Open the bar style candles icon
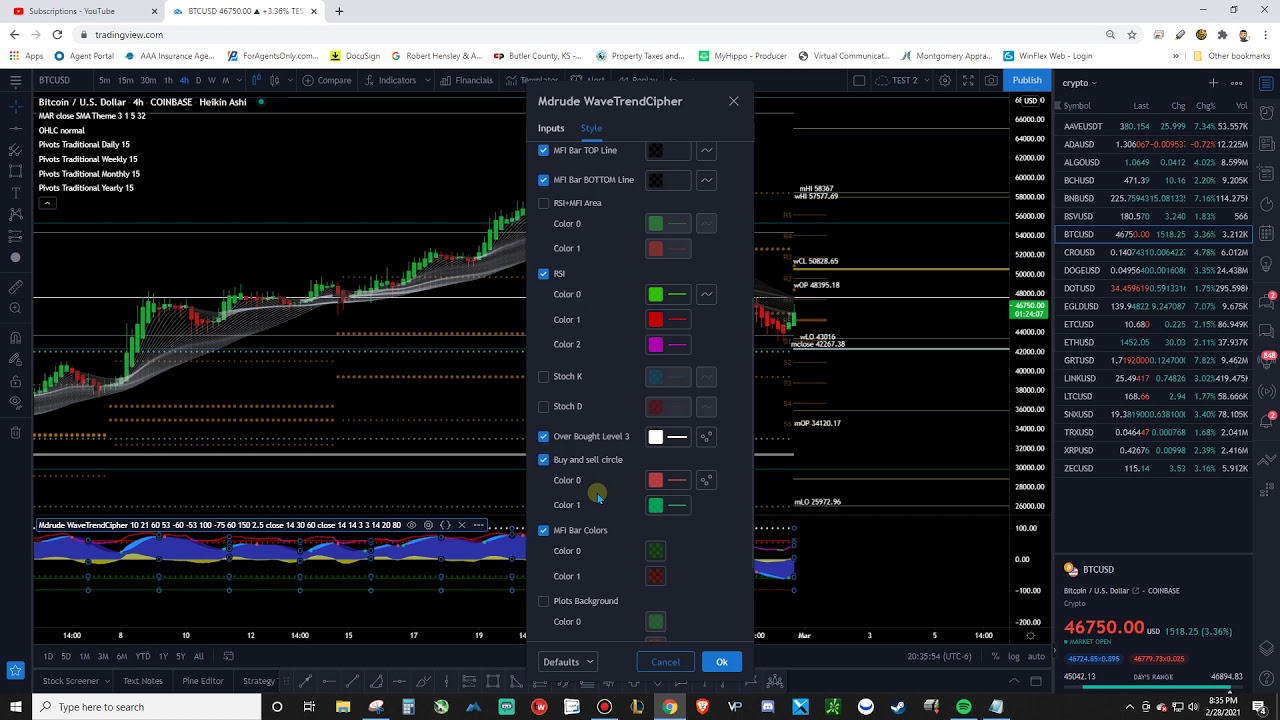1280x720 pixels. tap(273, 80)
